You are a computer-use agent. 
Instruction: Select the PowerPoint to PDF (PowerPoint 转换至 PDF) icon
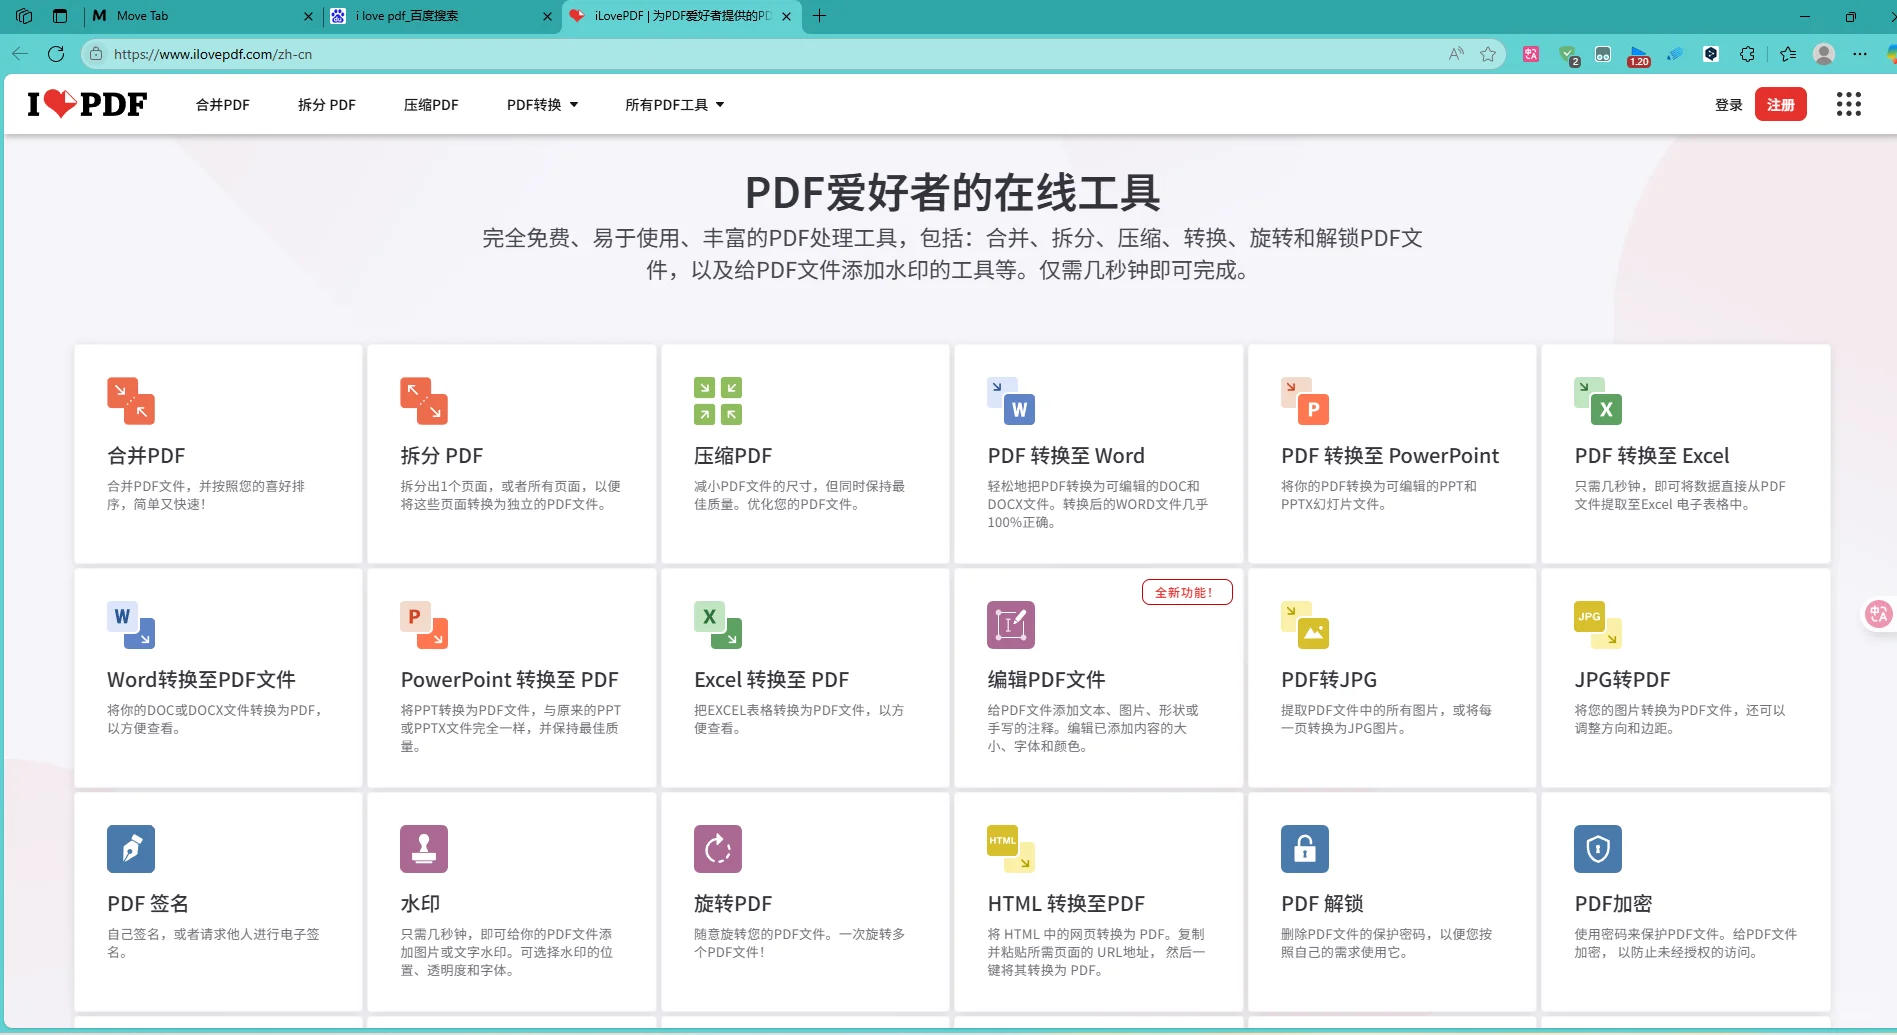[x=424, y=625]
